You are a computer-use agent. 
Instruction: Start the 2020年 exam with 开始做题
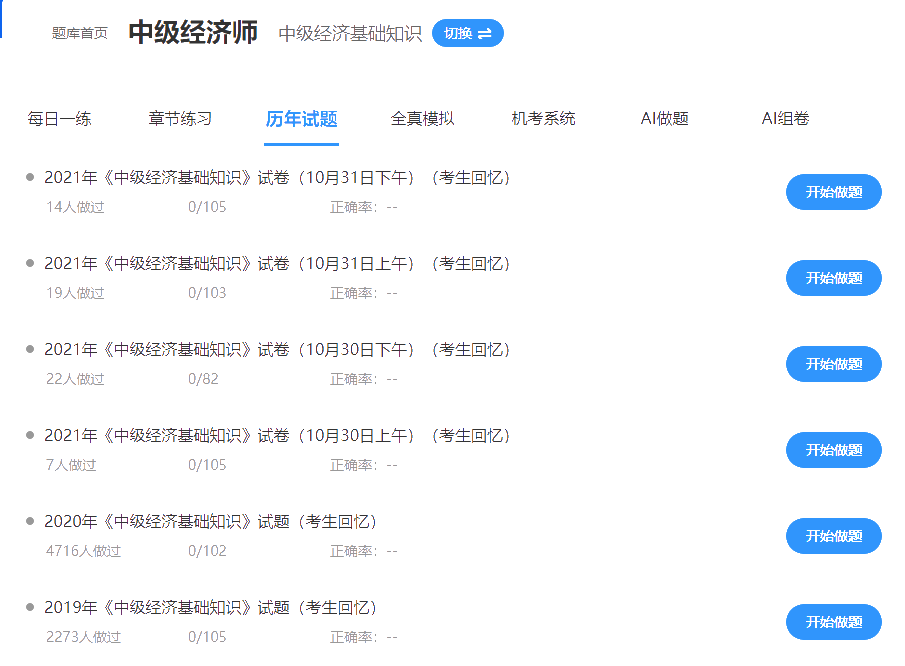point(833,536)
